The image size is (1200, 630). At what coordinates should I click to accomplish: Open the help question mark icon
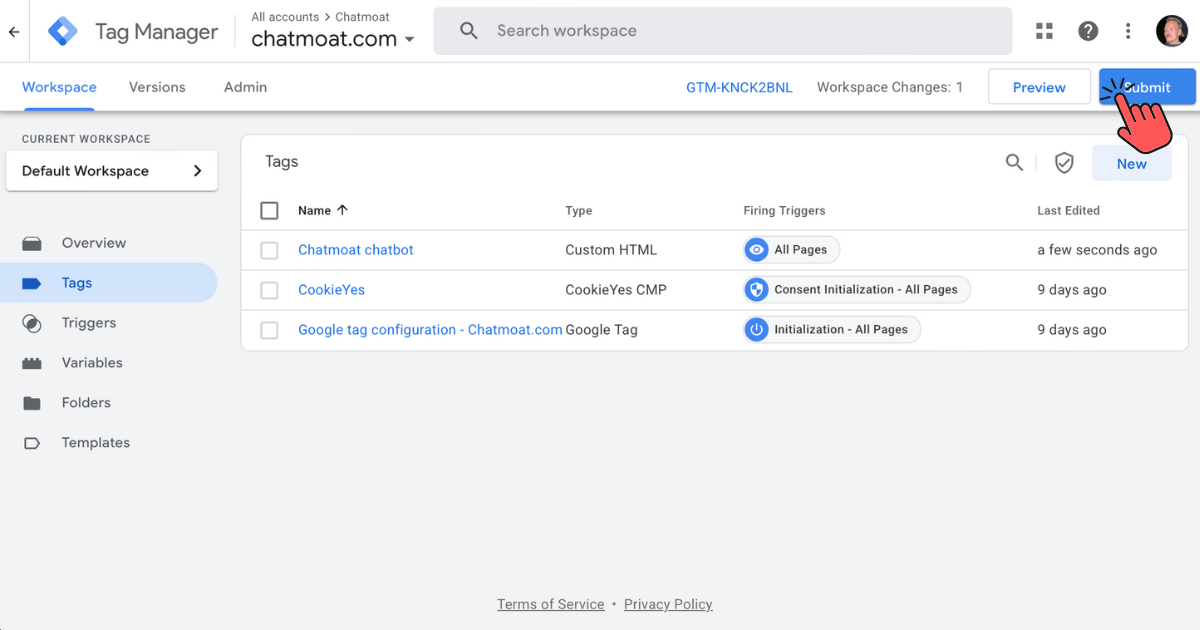click(1088, 31)
